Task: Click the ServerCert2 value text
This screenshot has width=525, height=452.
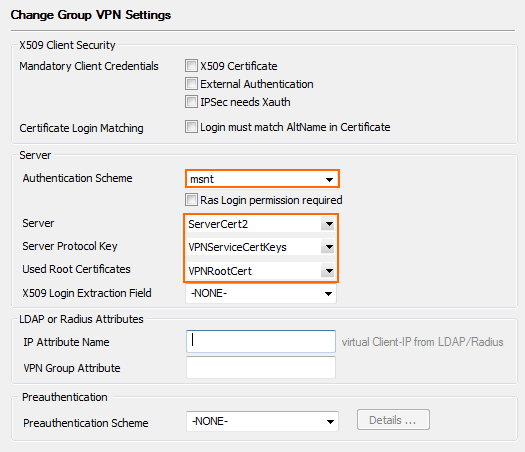Action: [x=218, y=224]
